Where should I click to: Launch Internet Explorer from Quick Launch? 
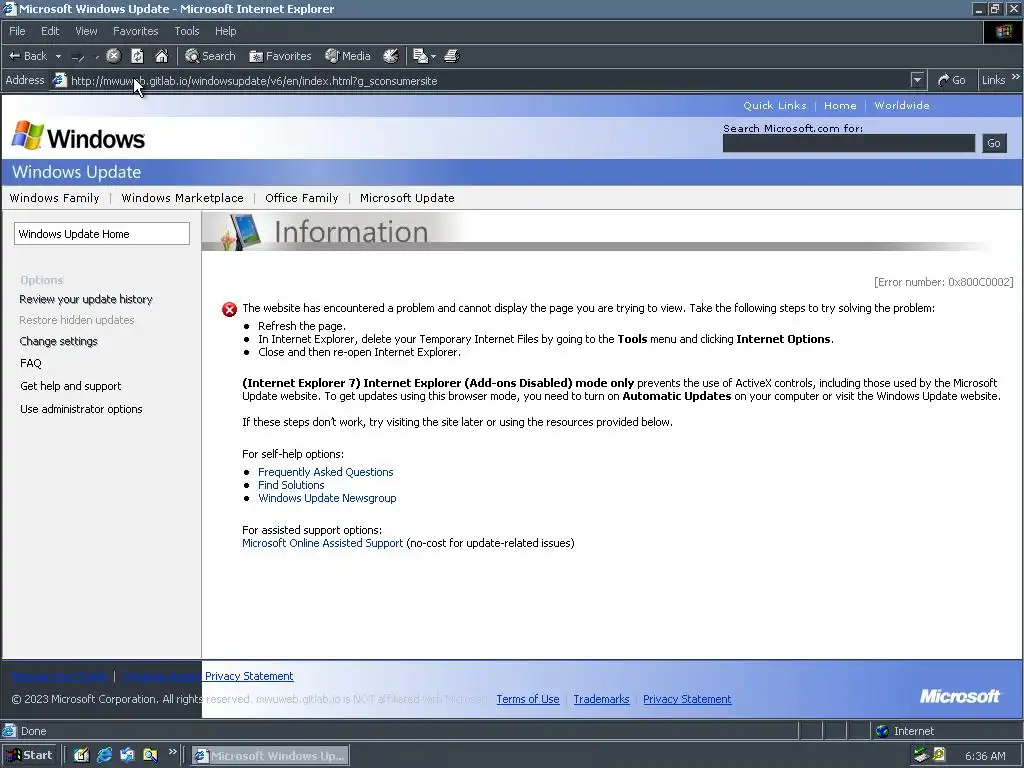[104, 756]
